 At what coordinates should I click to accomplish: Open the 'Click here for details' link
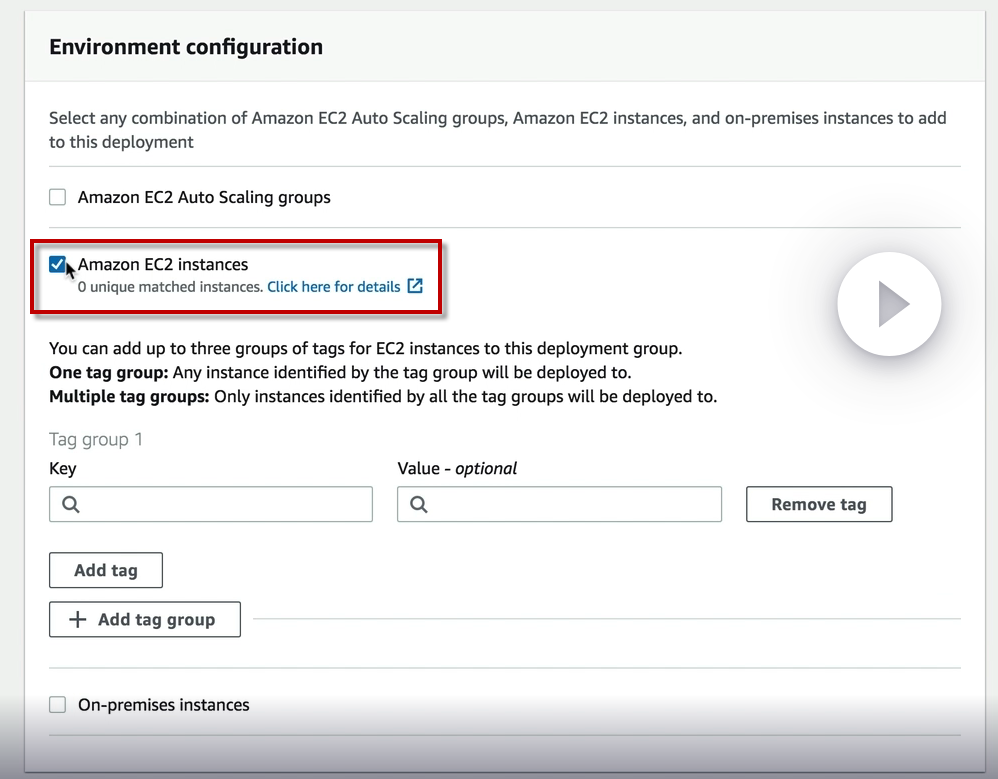pos(333,287)
